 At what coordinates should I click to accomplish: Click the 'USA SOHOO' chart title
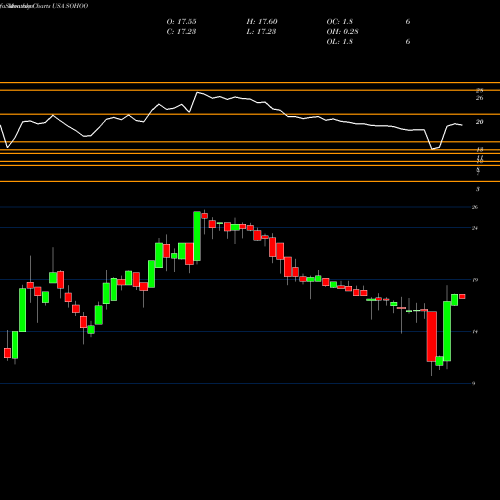click(x=70, y=6)
